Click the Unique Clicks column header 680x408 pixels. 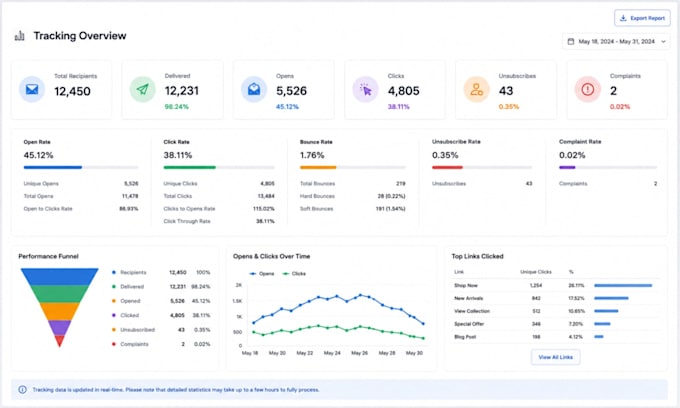[536, 272]
